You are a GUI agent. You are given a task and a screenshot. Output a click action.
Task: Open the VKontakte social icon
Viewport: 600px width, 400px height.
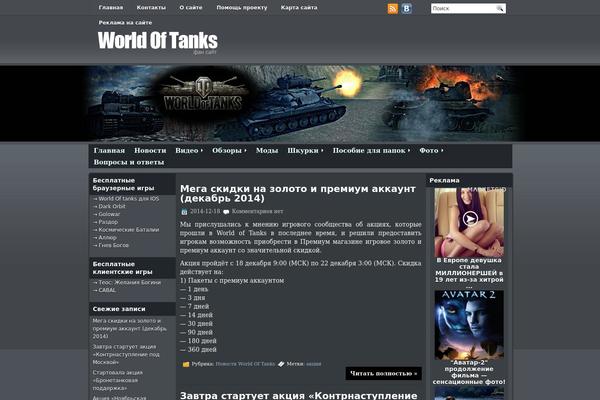pos(406,8)
